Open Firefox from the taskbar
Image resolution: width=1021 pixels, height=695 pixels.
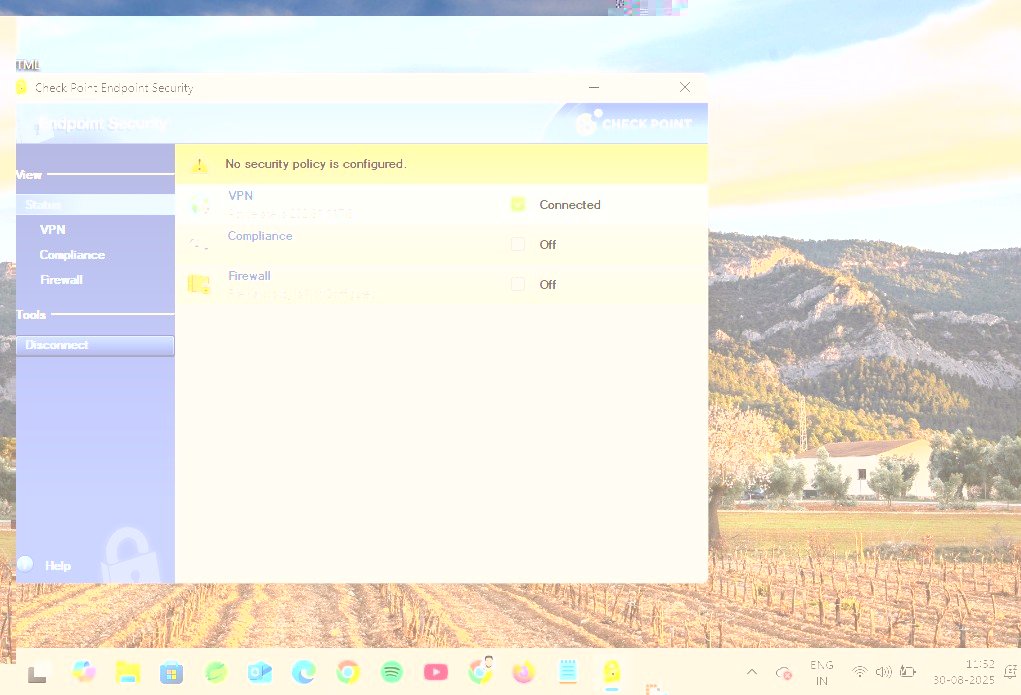click(524, 672)
